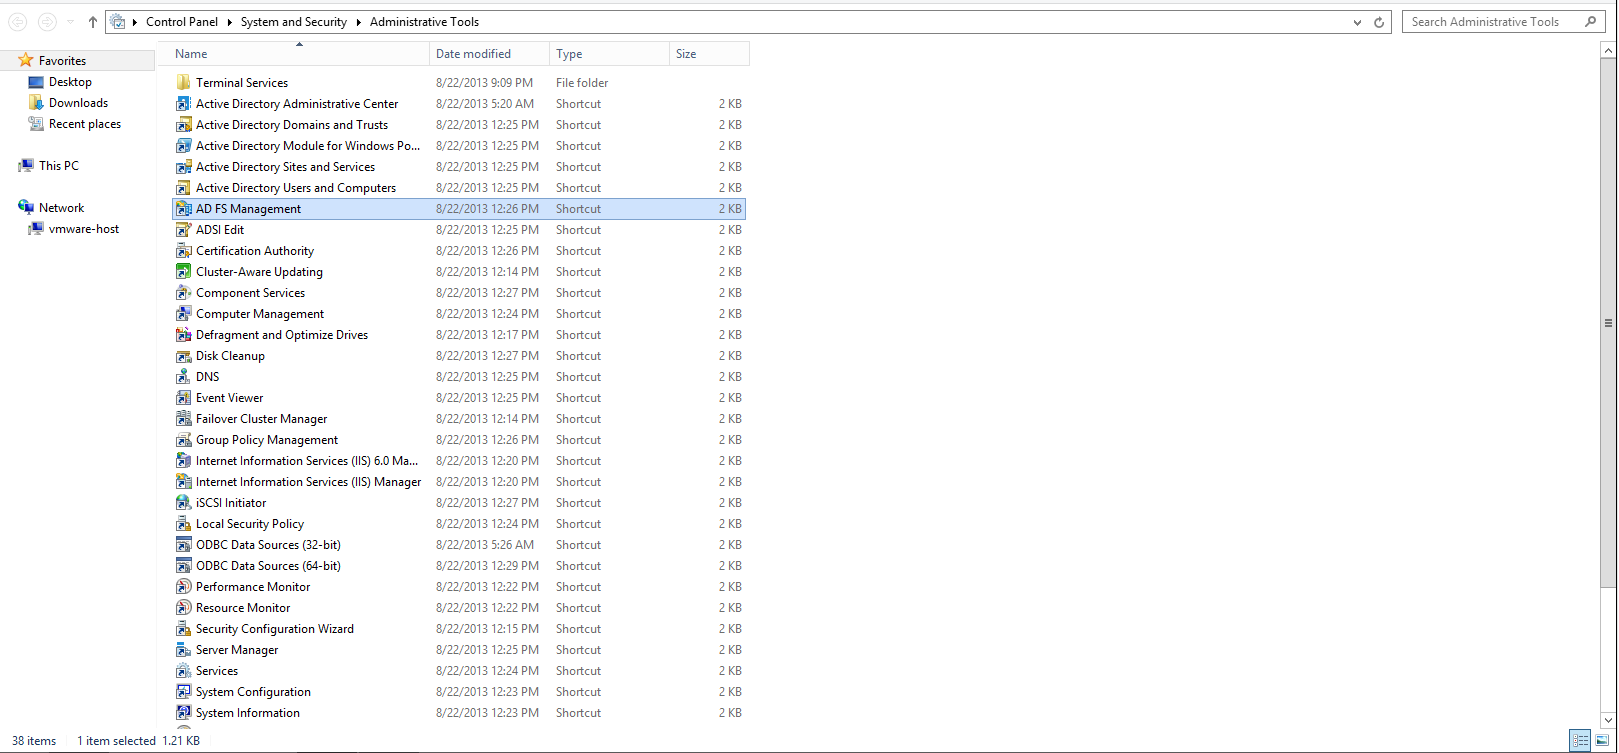Screen dimensions: 1619x753
Task: Click the Local Security Policy icon
Action: tap(184, 524)
